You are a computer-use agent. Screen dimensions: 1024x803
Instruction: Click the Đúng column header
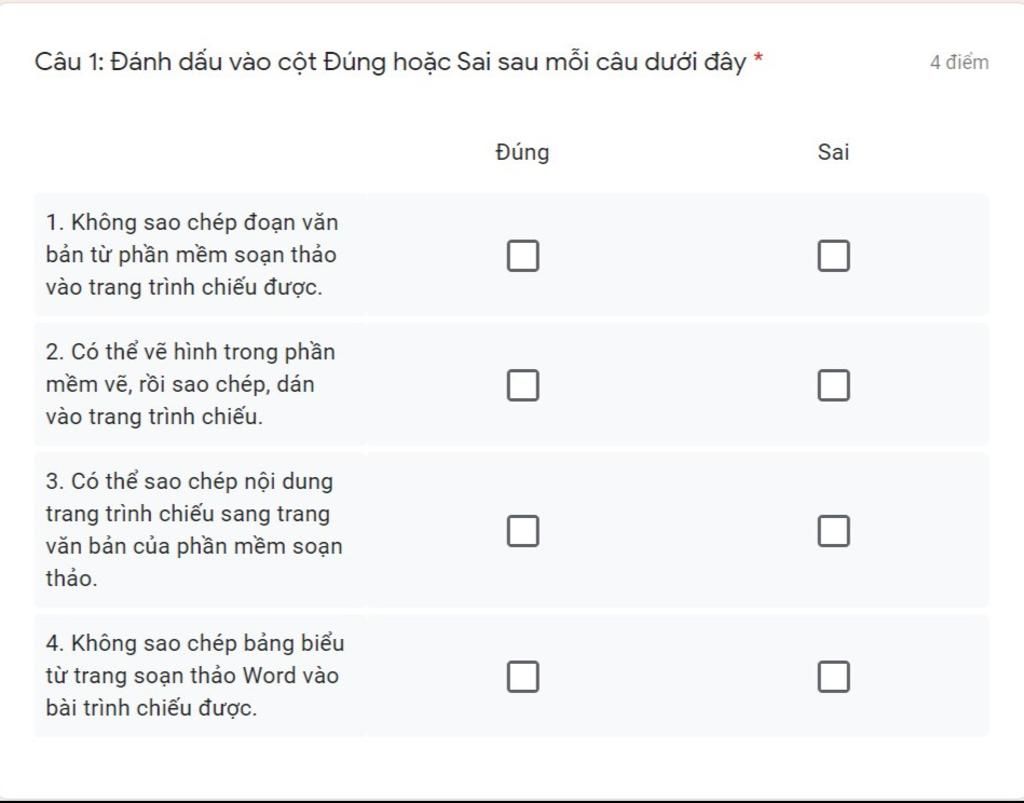[522, 152]
